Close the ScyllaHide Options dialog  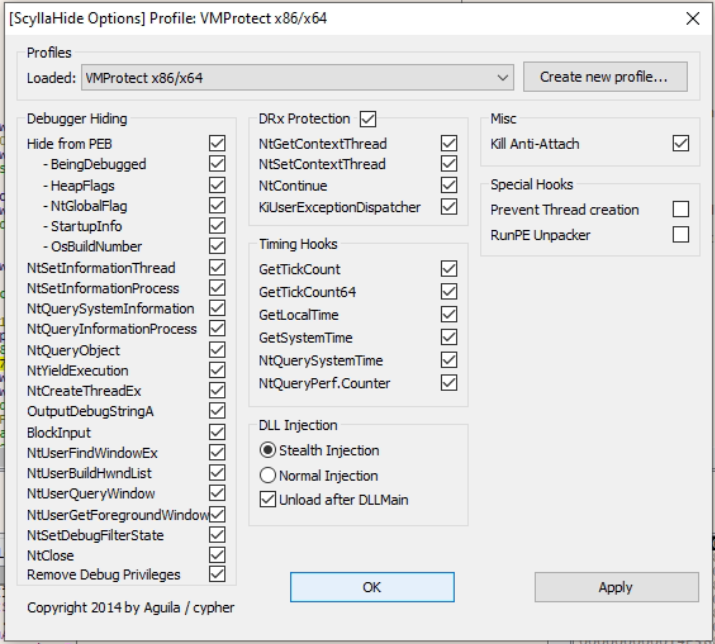click(x=693, y=19)
